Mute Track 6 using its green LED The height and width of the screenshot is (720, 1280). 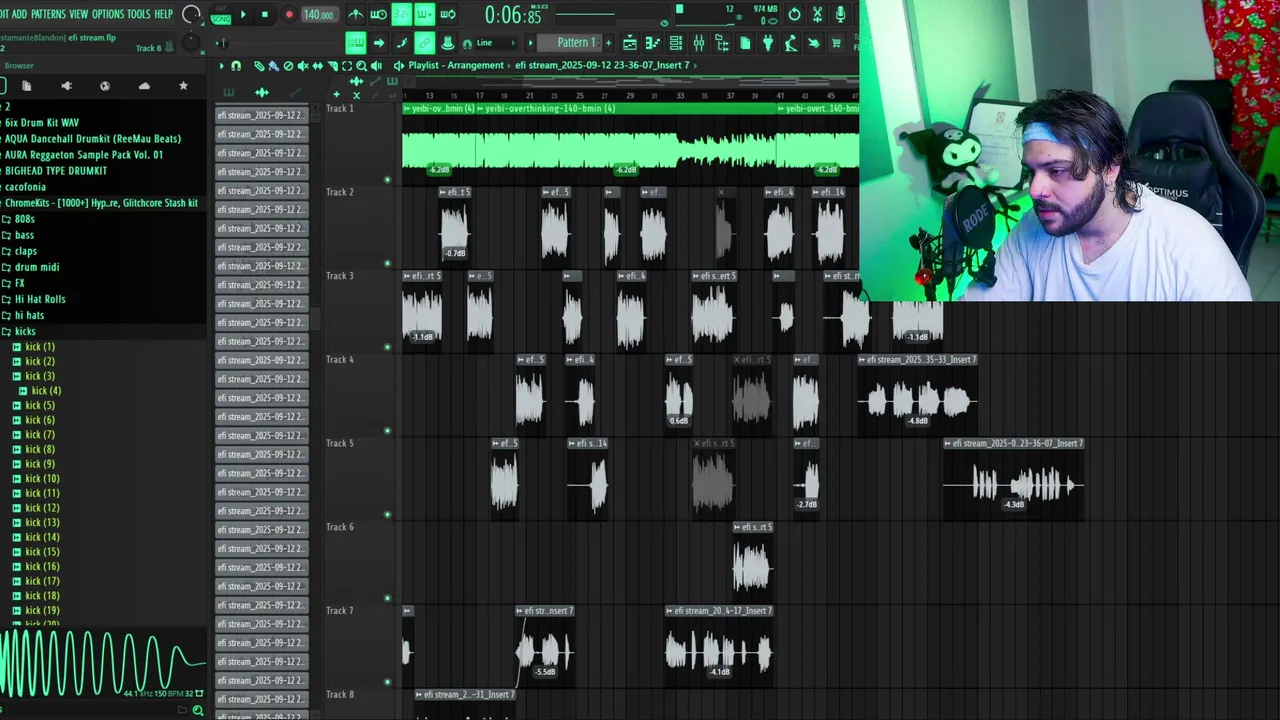point(387,599)
